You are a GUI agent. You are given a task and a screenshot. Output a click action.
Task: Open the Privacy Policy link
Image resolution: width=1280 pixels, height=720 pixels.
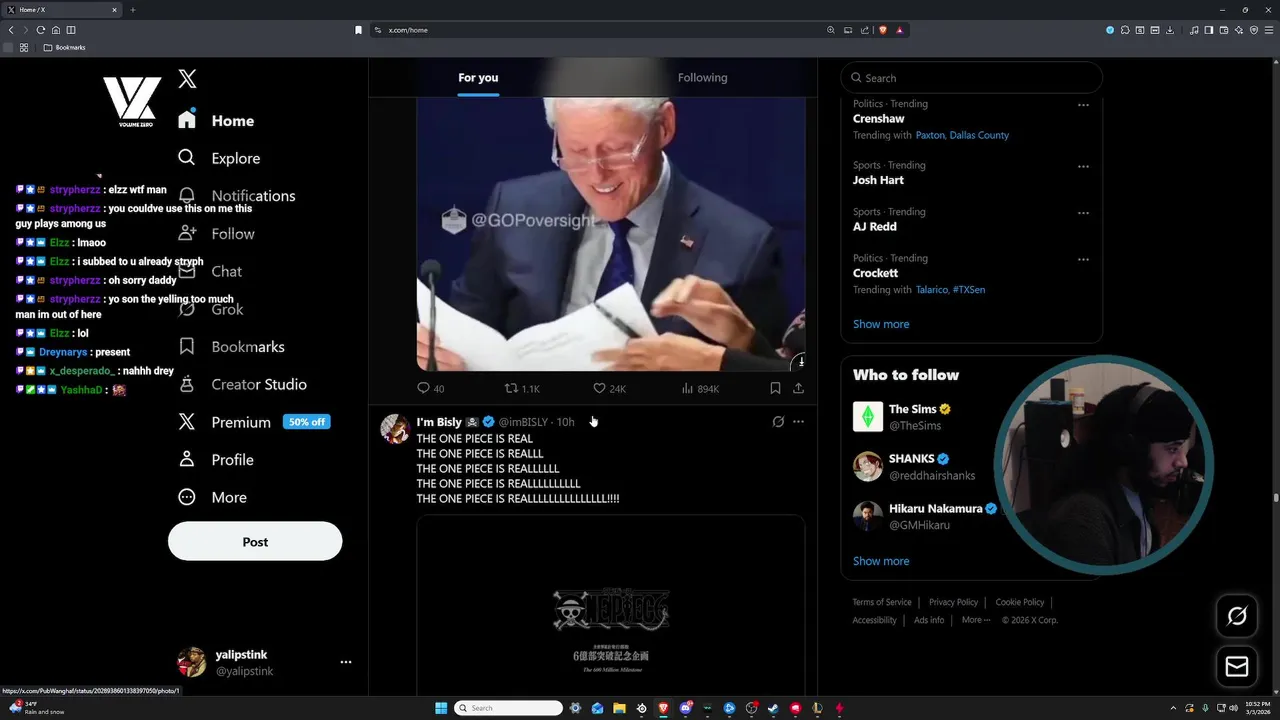pyautogui.click(x=953, y=602)
